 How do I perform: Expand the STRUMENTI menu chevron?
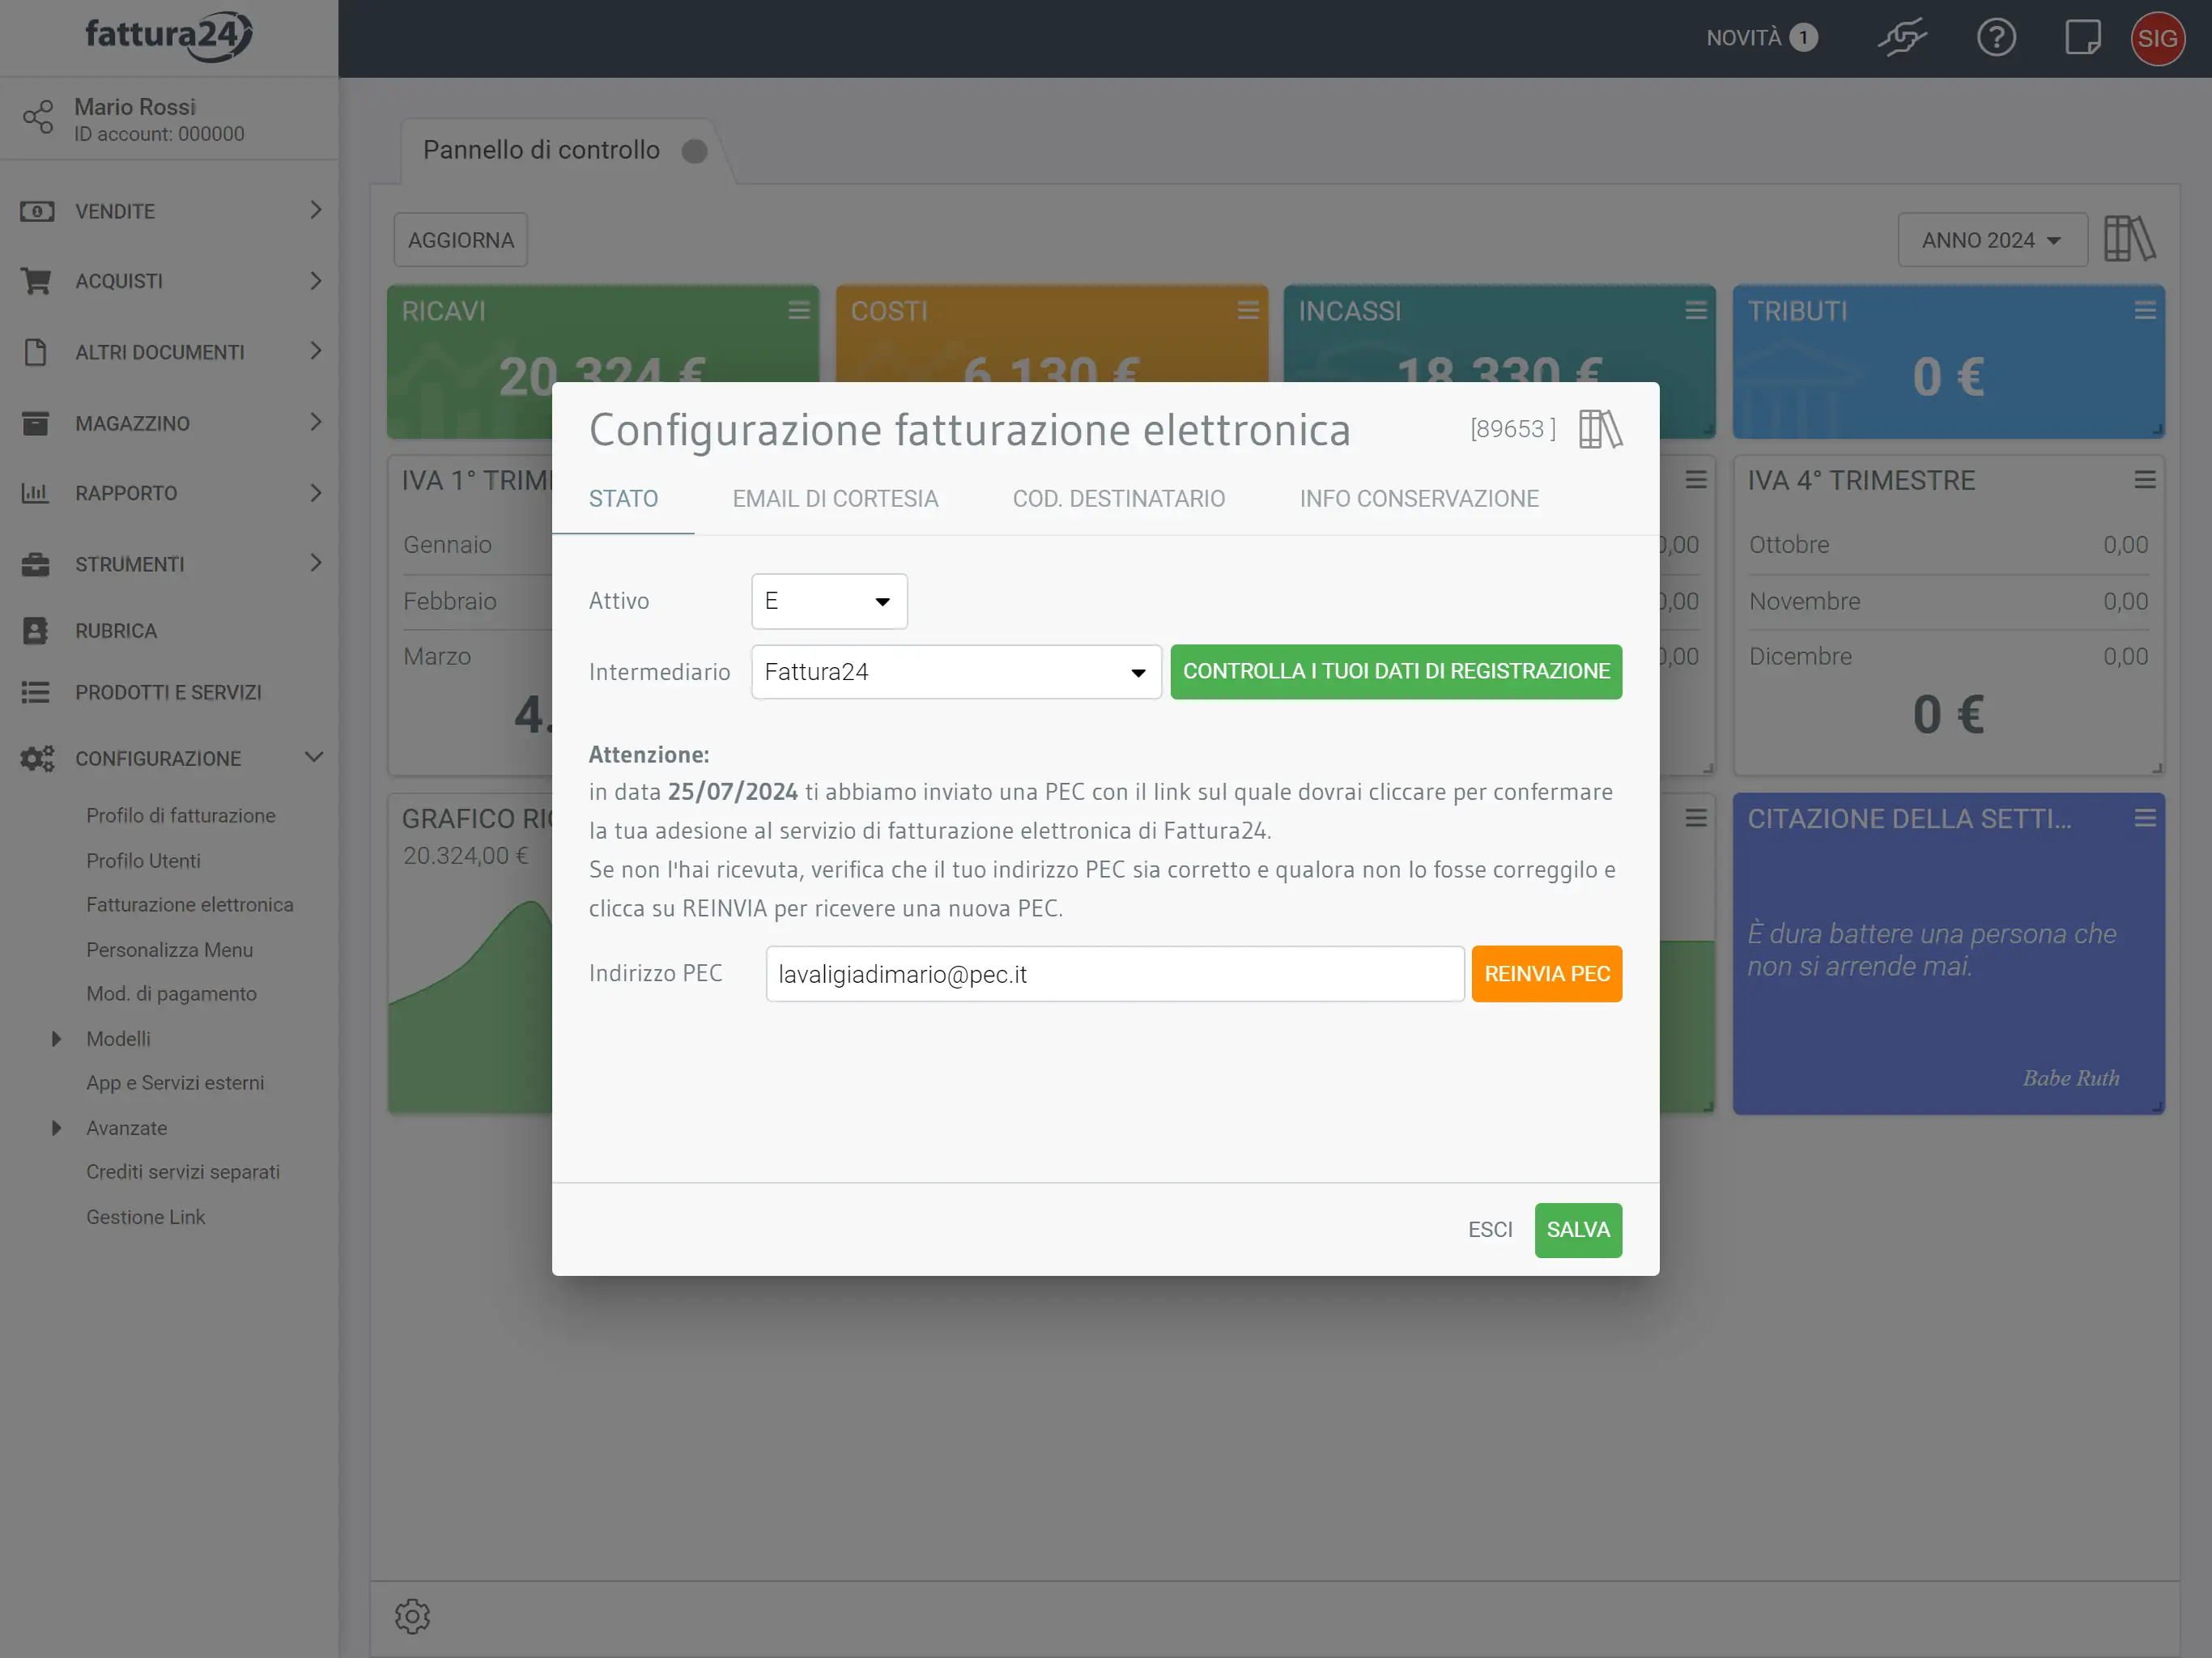[316, 563]
